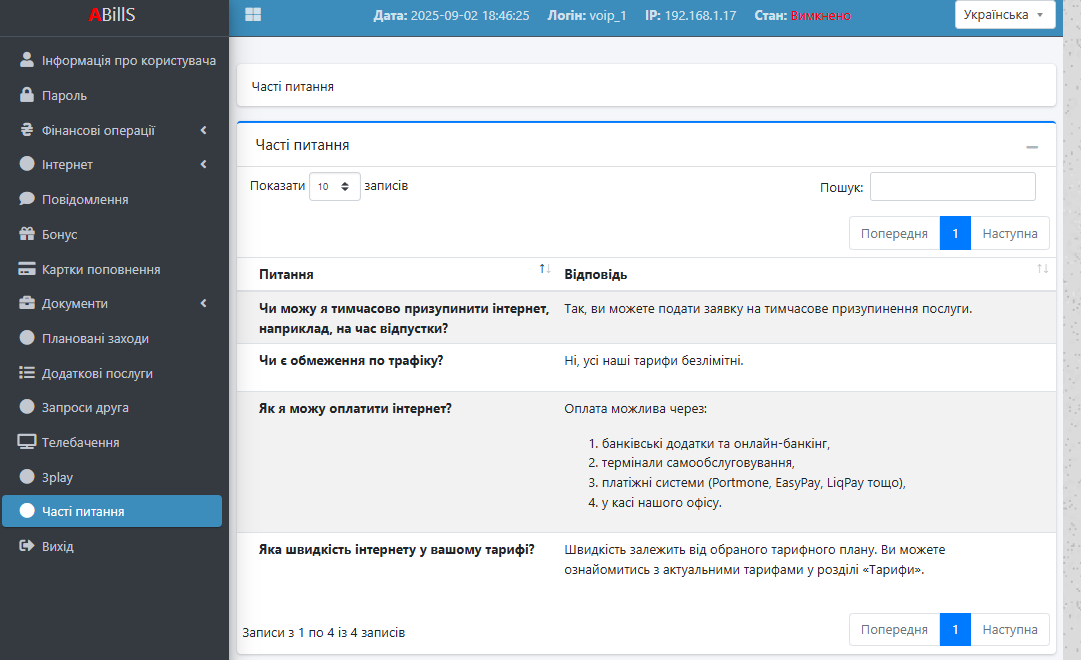Click the circle icon beside 3play
Viewport: 1081px width, 660px height.
click(27, 476)
